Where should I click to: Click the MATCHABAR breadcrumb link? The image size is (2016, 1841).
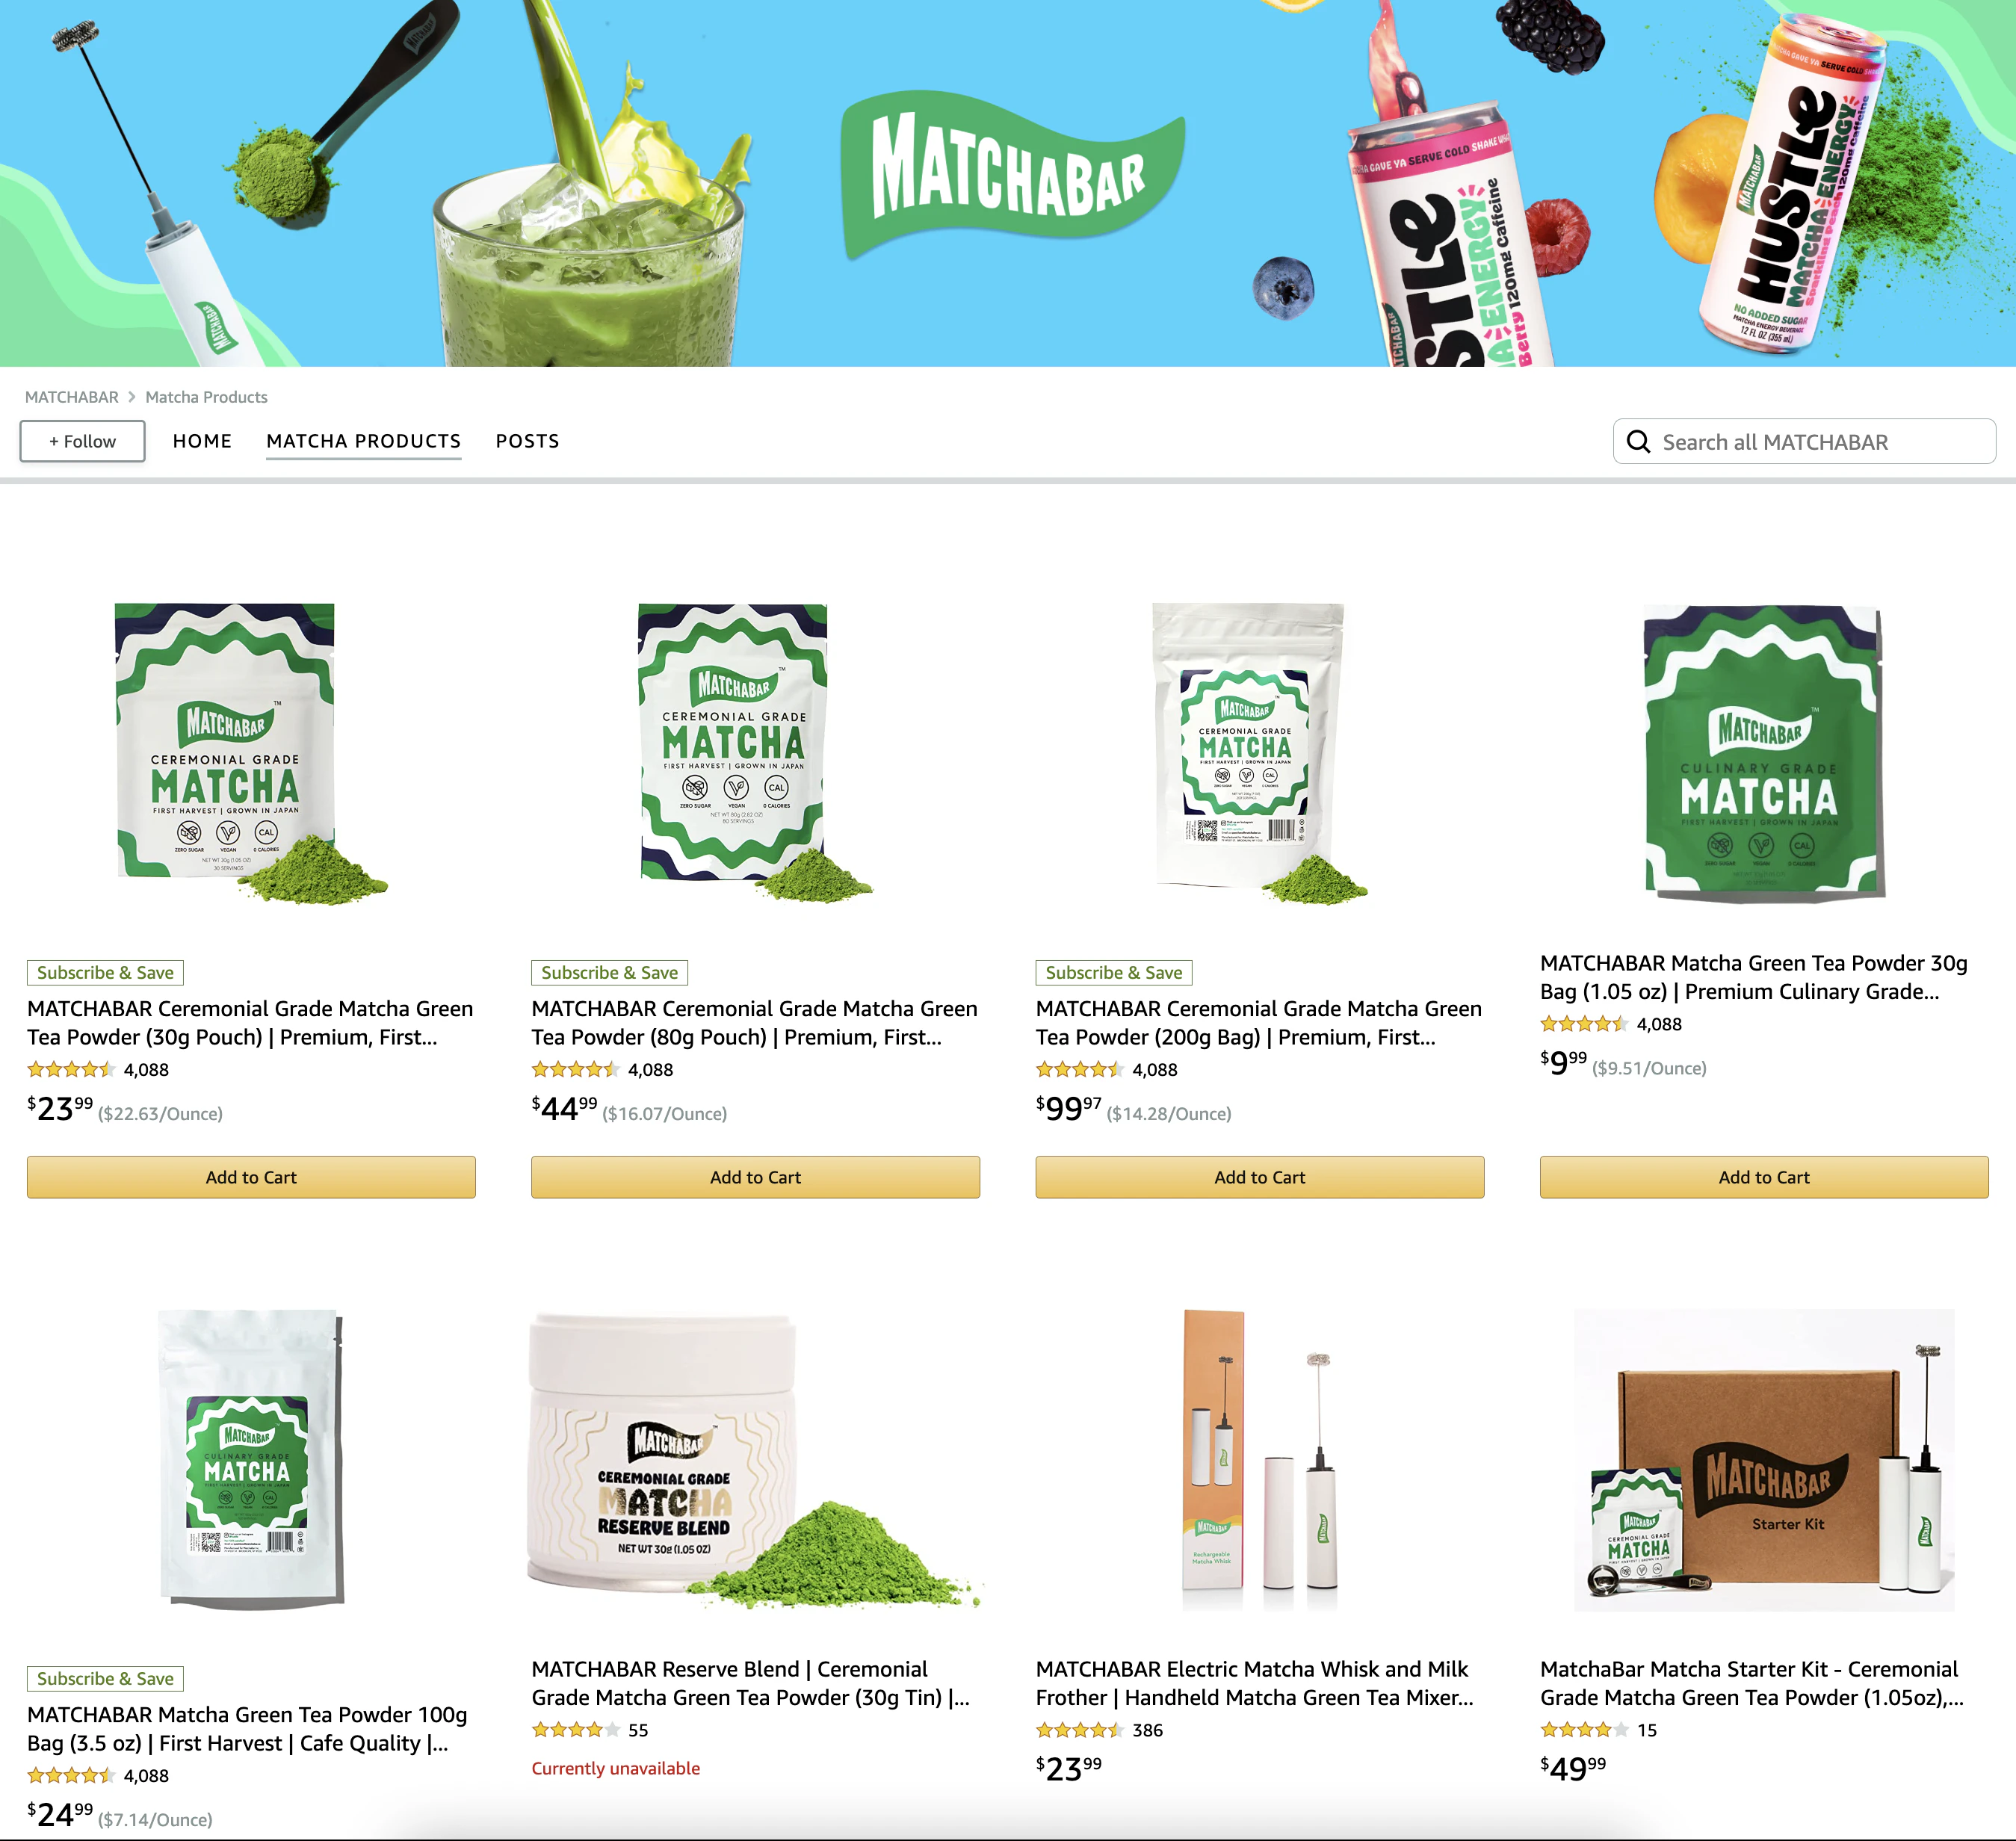[72, 397]
